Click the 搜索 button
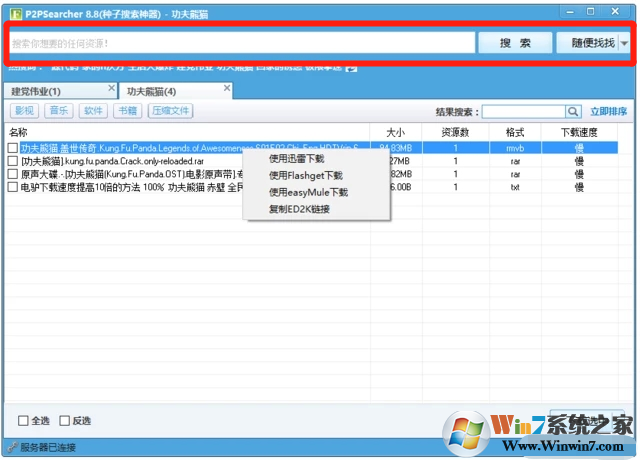 tap(515, 43)
